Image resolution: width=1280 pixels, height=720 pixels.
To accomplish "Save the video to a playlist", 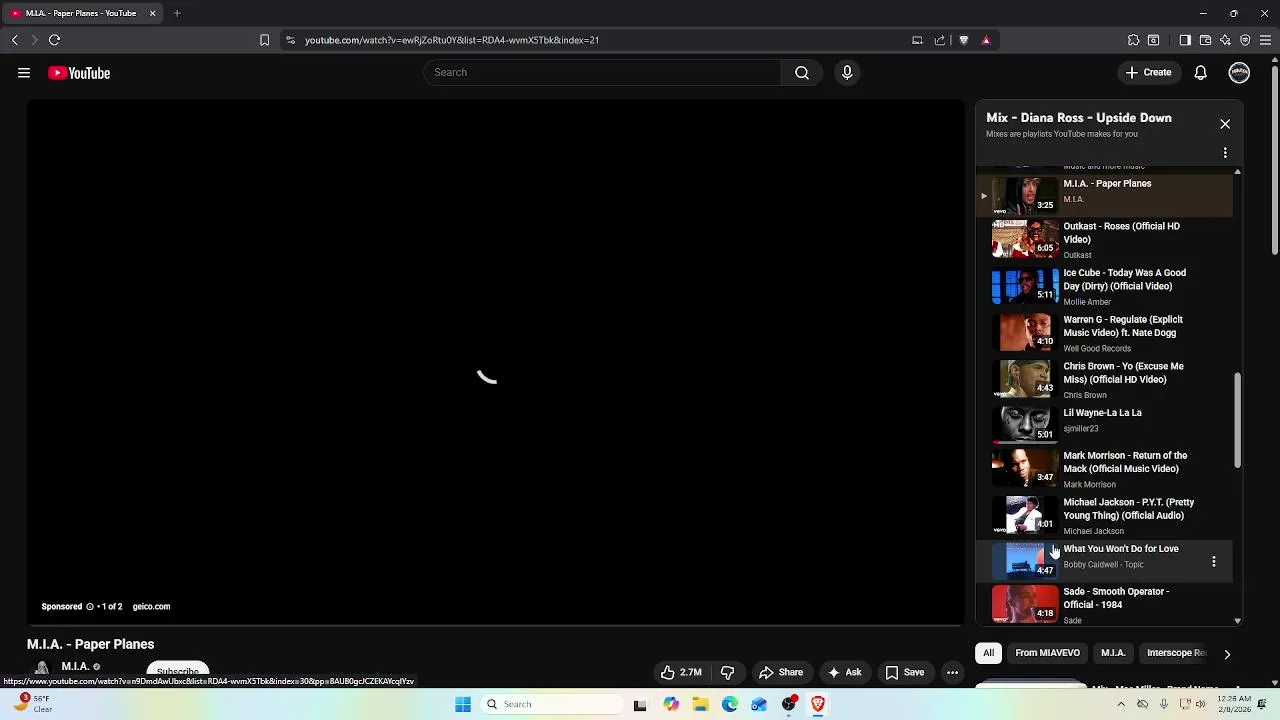I will pyautogui.click(x=905, y=672).
